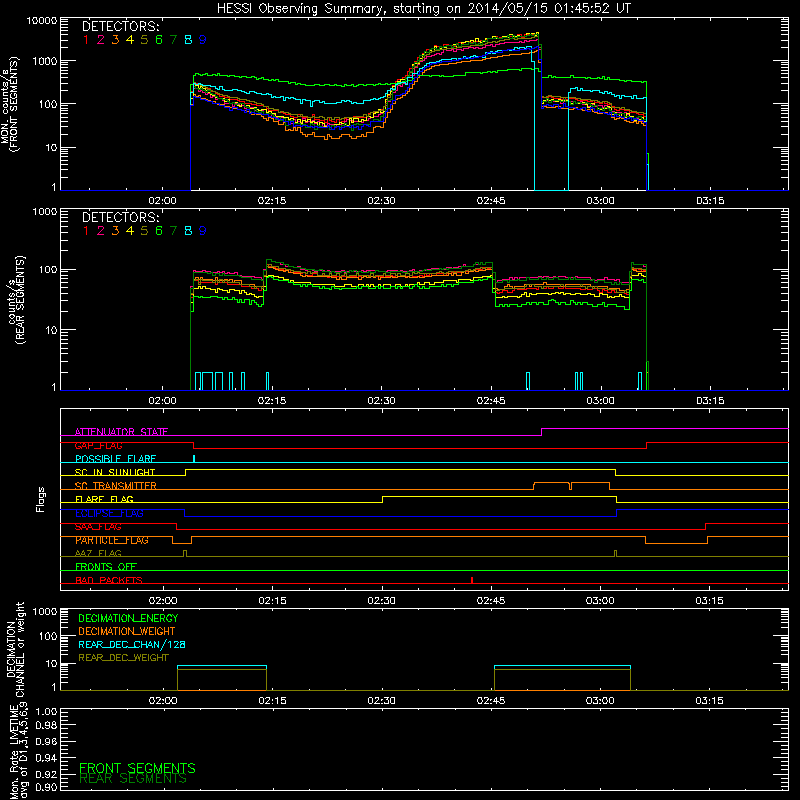800x800 pixels.
Task: Click the 0.90 tick on livetime axis
Action: pos(46,787)
